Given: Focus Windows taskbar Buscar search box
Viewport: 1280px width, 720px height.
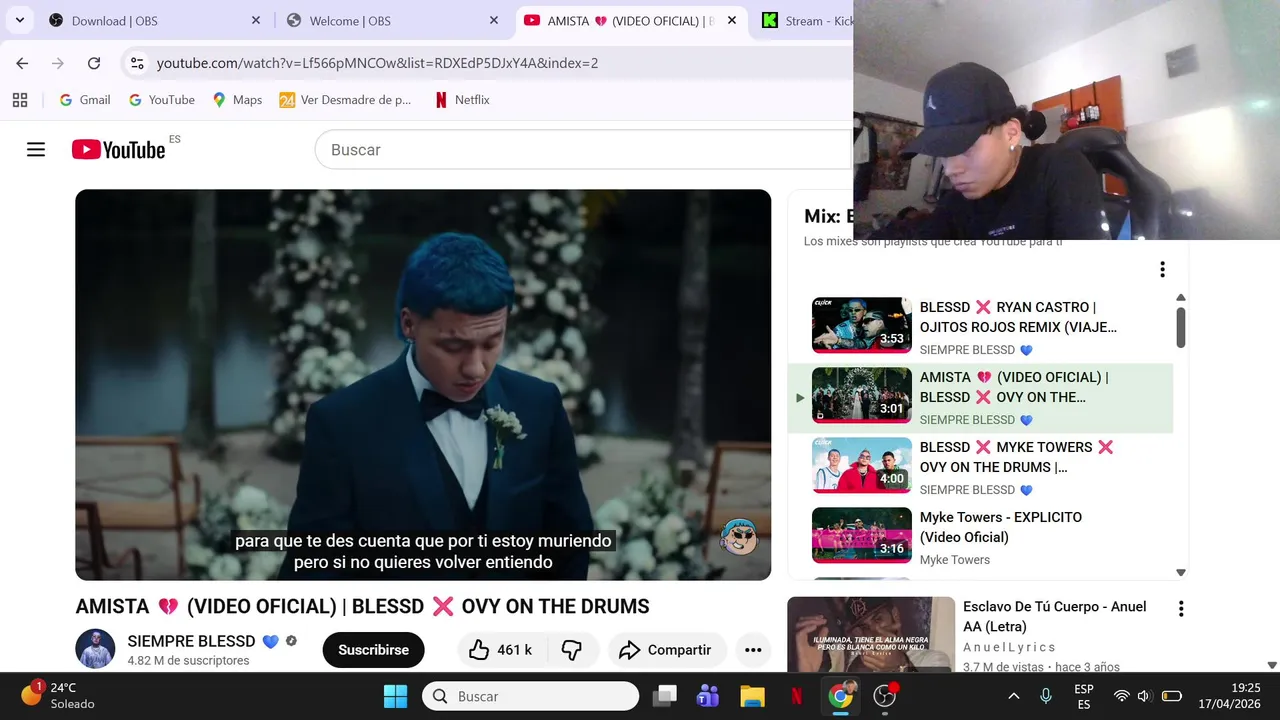Looking at the screenshot, I should (530, 696).
